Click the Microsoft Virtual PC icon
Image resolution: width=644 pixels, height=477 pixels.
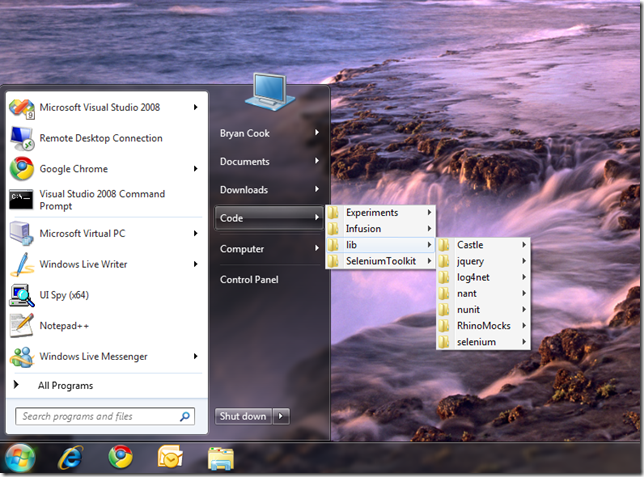22,234
